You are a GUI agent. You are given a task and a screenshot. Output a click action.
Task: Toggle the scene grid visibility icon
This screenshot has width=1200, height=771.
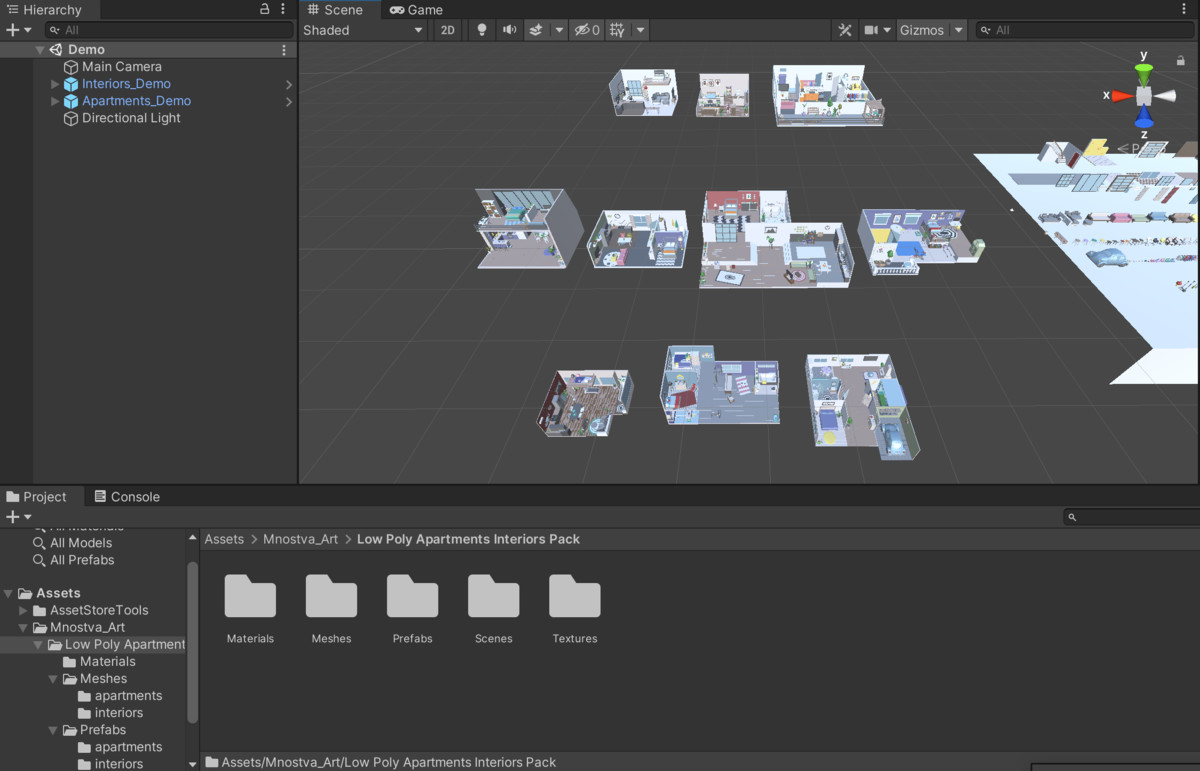[x=618, y=30]
